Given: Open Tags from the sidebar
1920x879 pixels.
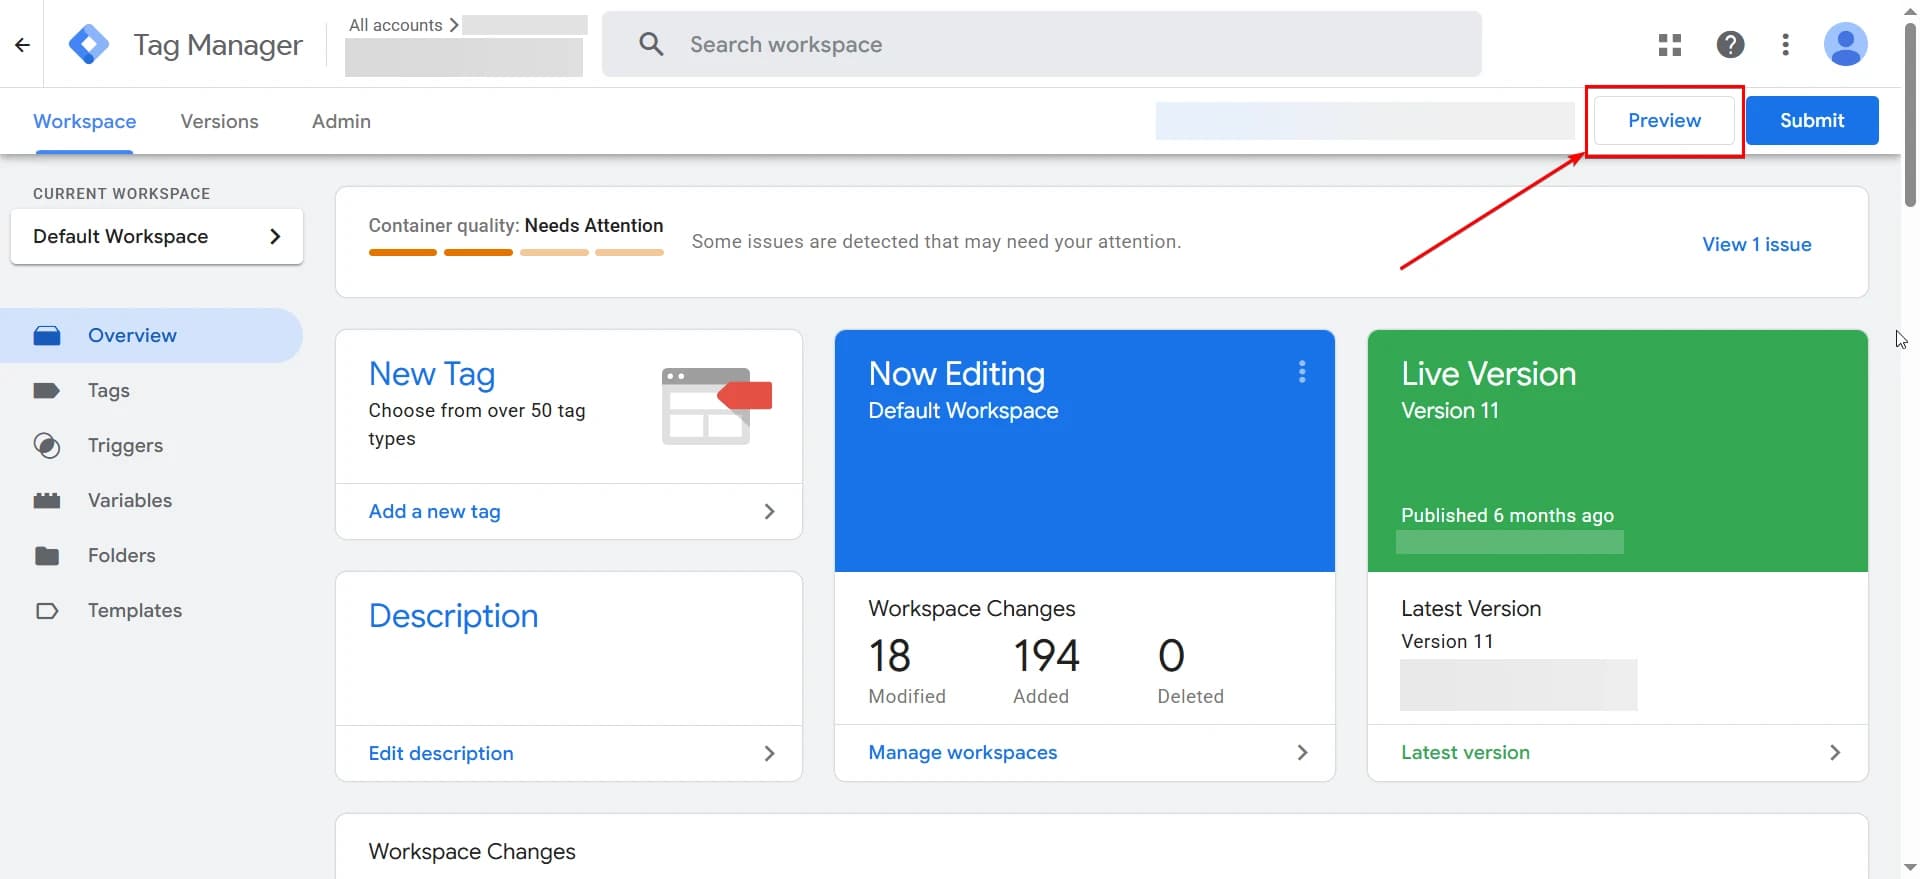Looking at the screenshot, I should tap(108, 391).
